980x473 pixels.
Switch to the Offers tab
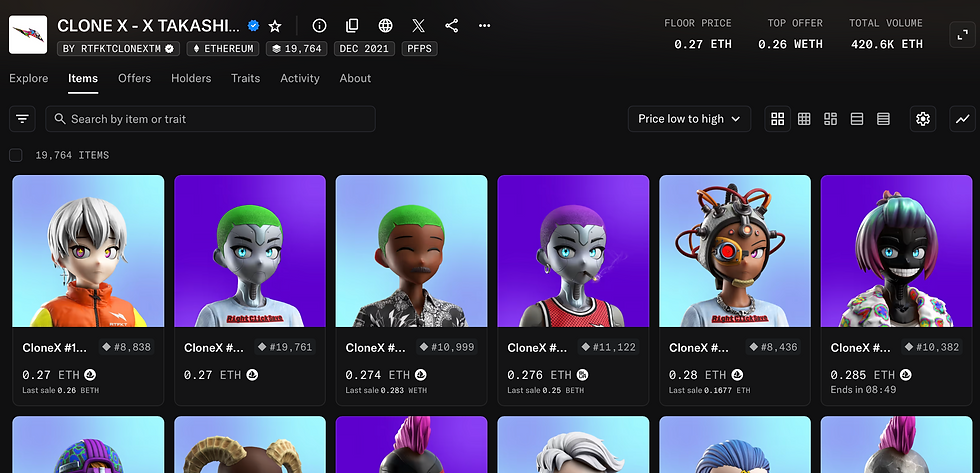point(134,78)
